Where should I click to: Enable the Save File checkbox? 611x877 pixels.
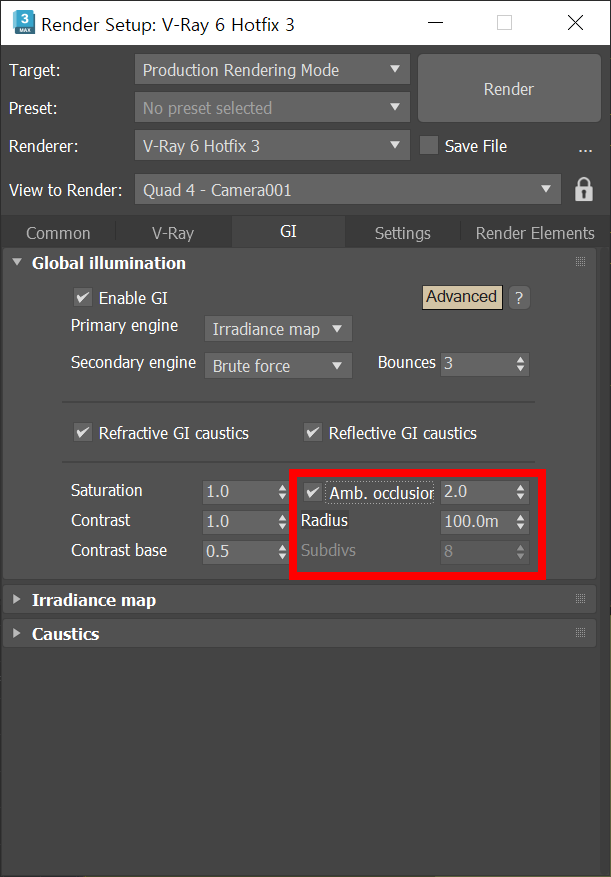[429, 145]
